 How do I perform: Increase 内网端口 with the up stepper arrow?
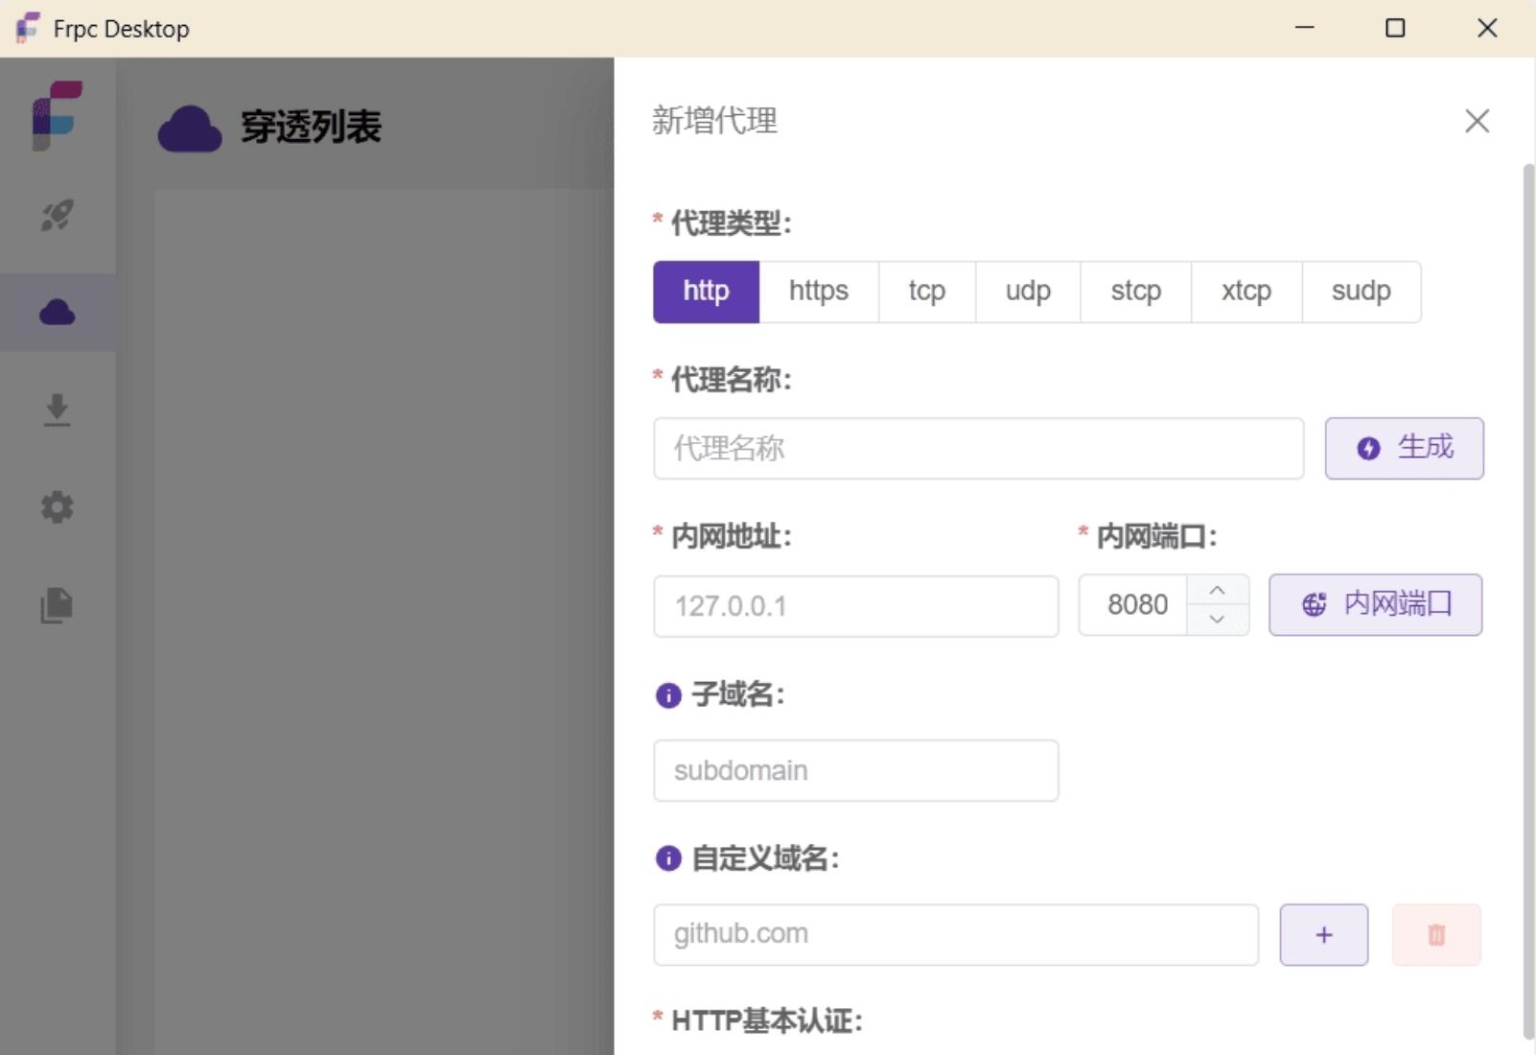click(1217, 589)
